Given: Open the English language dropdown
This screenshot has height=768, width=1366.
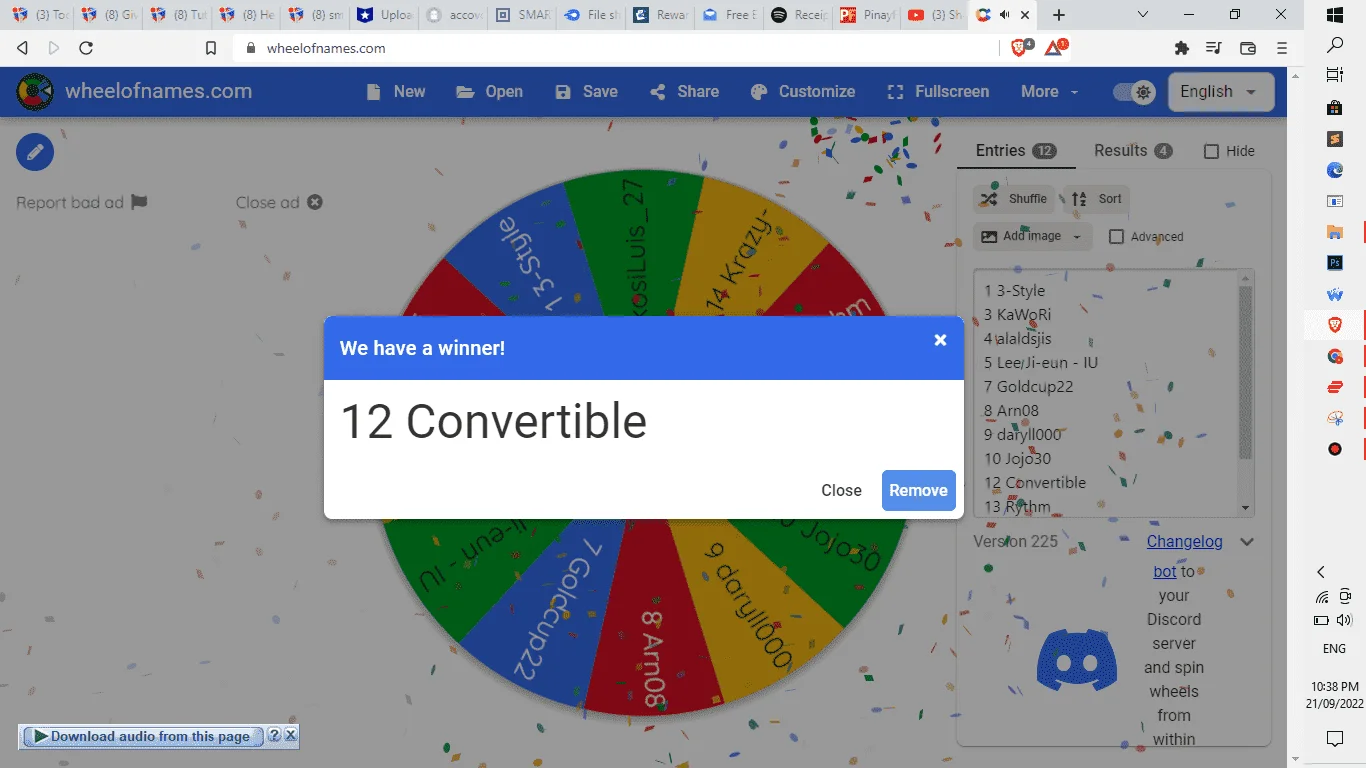Looking at the screenshot, I should pyautogui.click(x=1221, y=92).
